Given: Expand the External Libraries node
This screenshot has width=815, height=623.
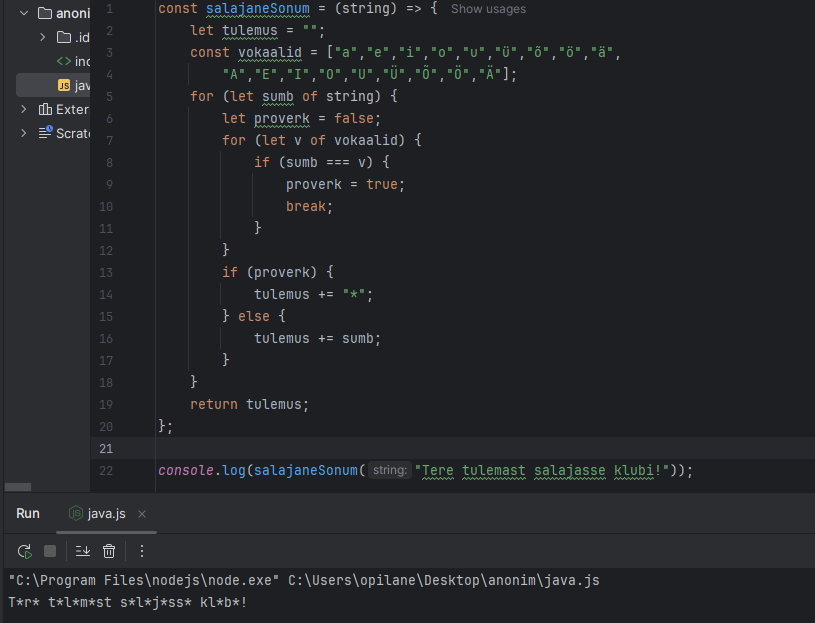Looking at the screenshot, I should point(23,109).
